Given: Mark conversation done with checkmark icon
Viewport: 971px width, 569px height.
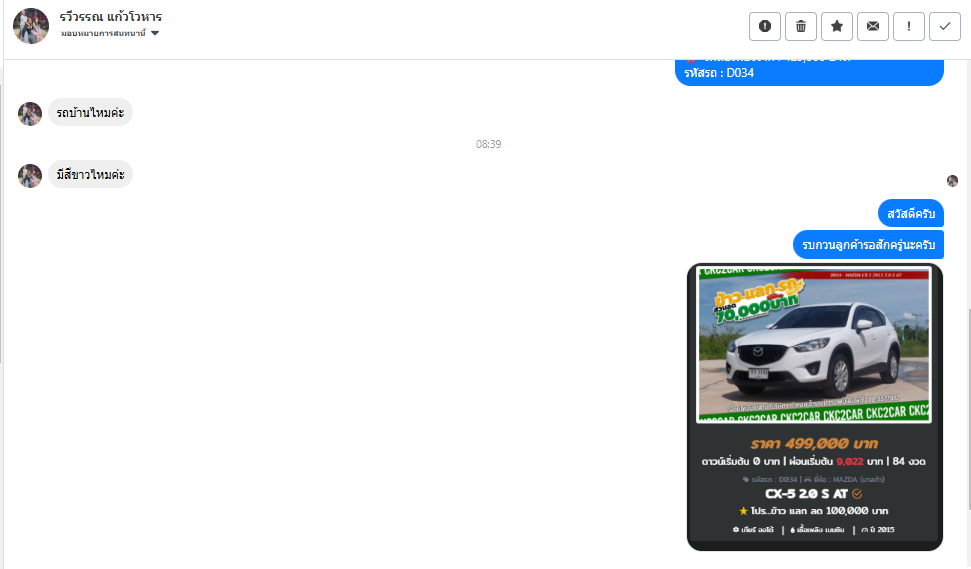Looking at the screenshot, I should (944, 27).
